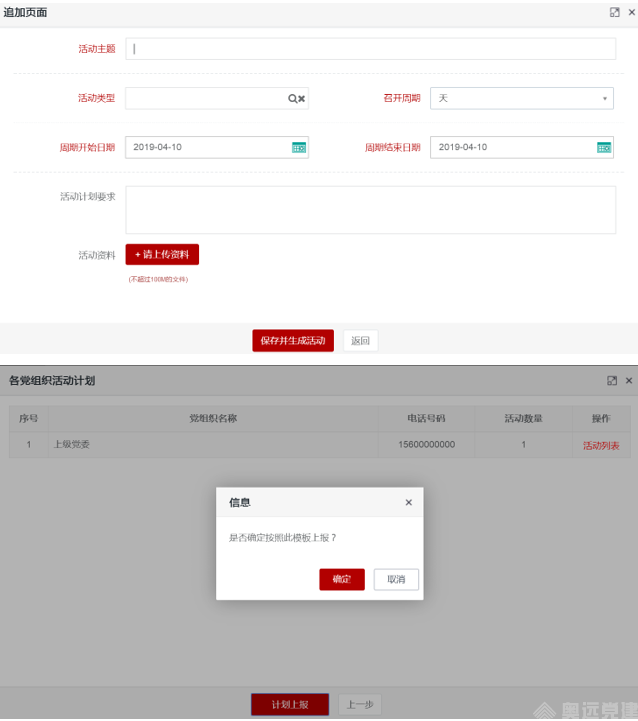
Task: Click the 电话号码 column header
Action: (426, 418)
